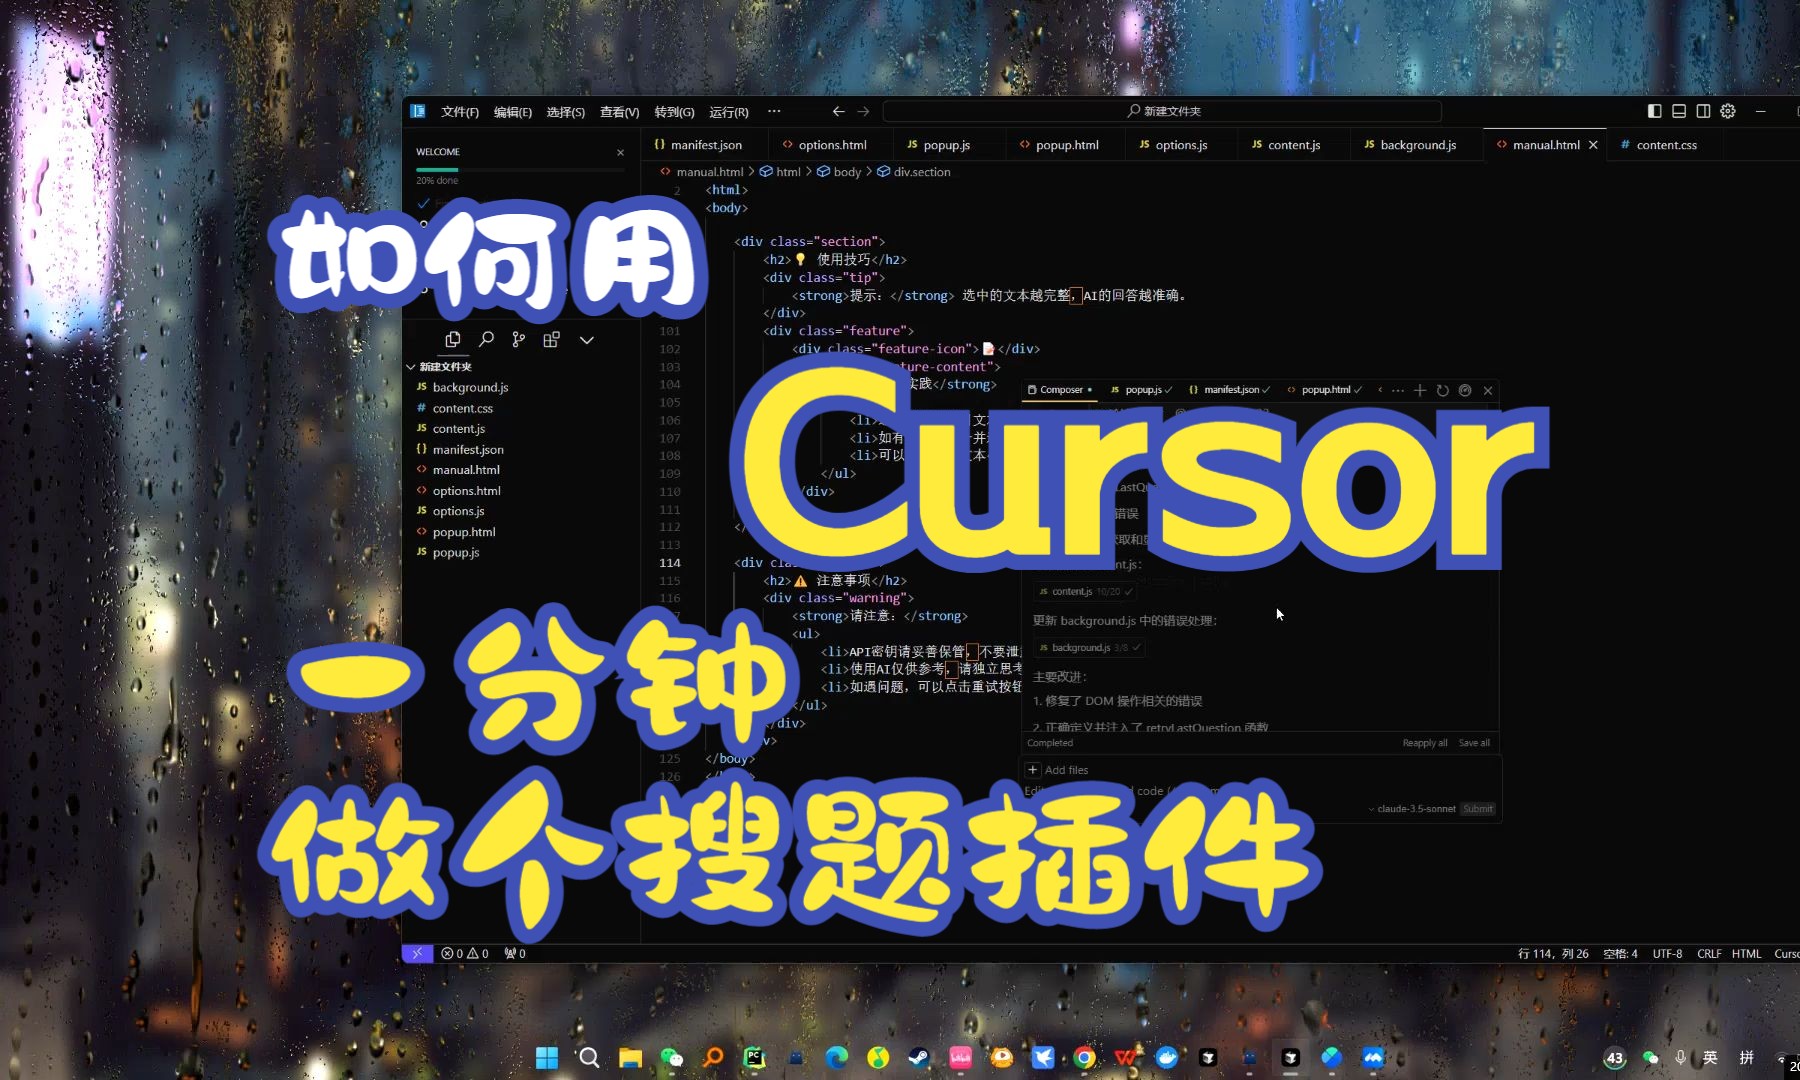Image resolution: width=1800 pixels, height=1080 pixels.
Task: Close the manual.html editor tab
Action: point(1593,145)
